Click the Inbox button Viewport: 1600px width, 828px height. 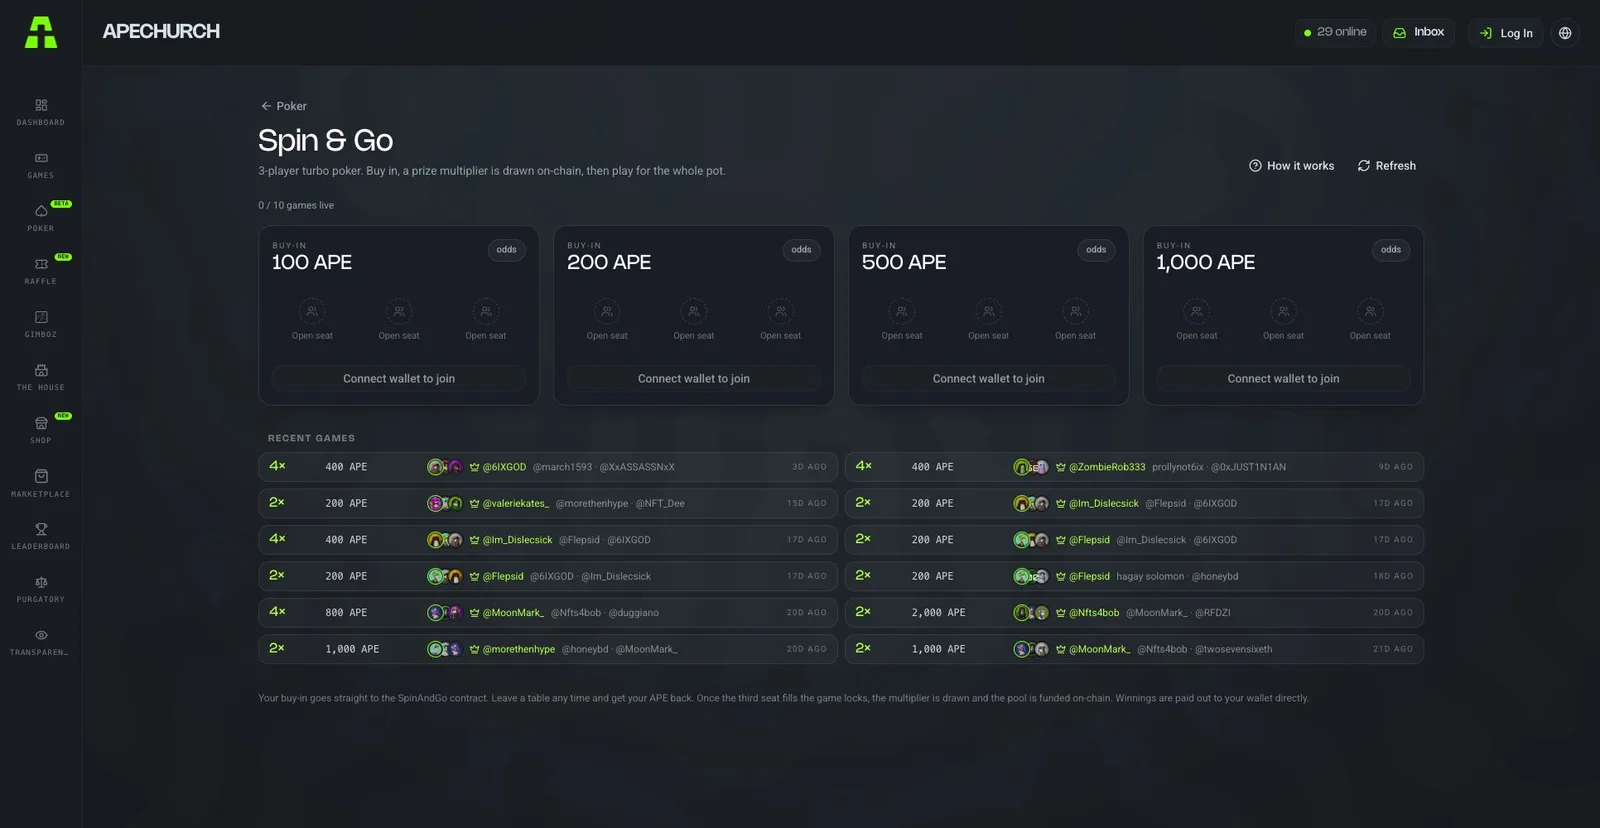(x=1418, y=32)
